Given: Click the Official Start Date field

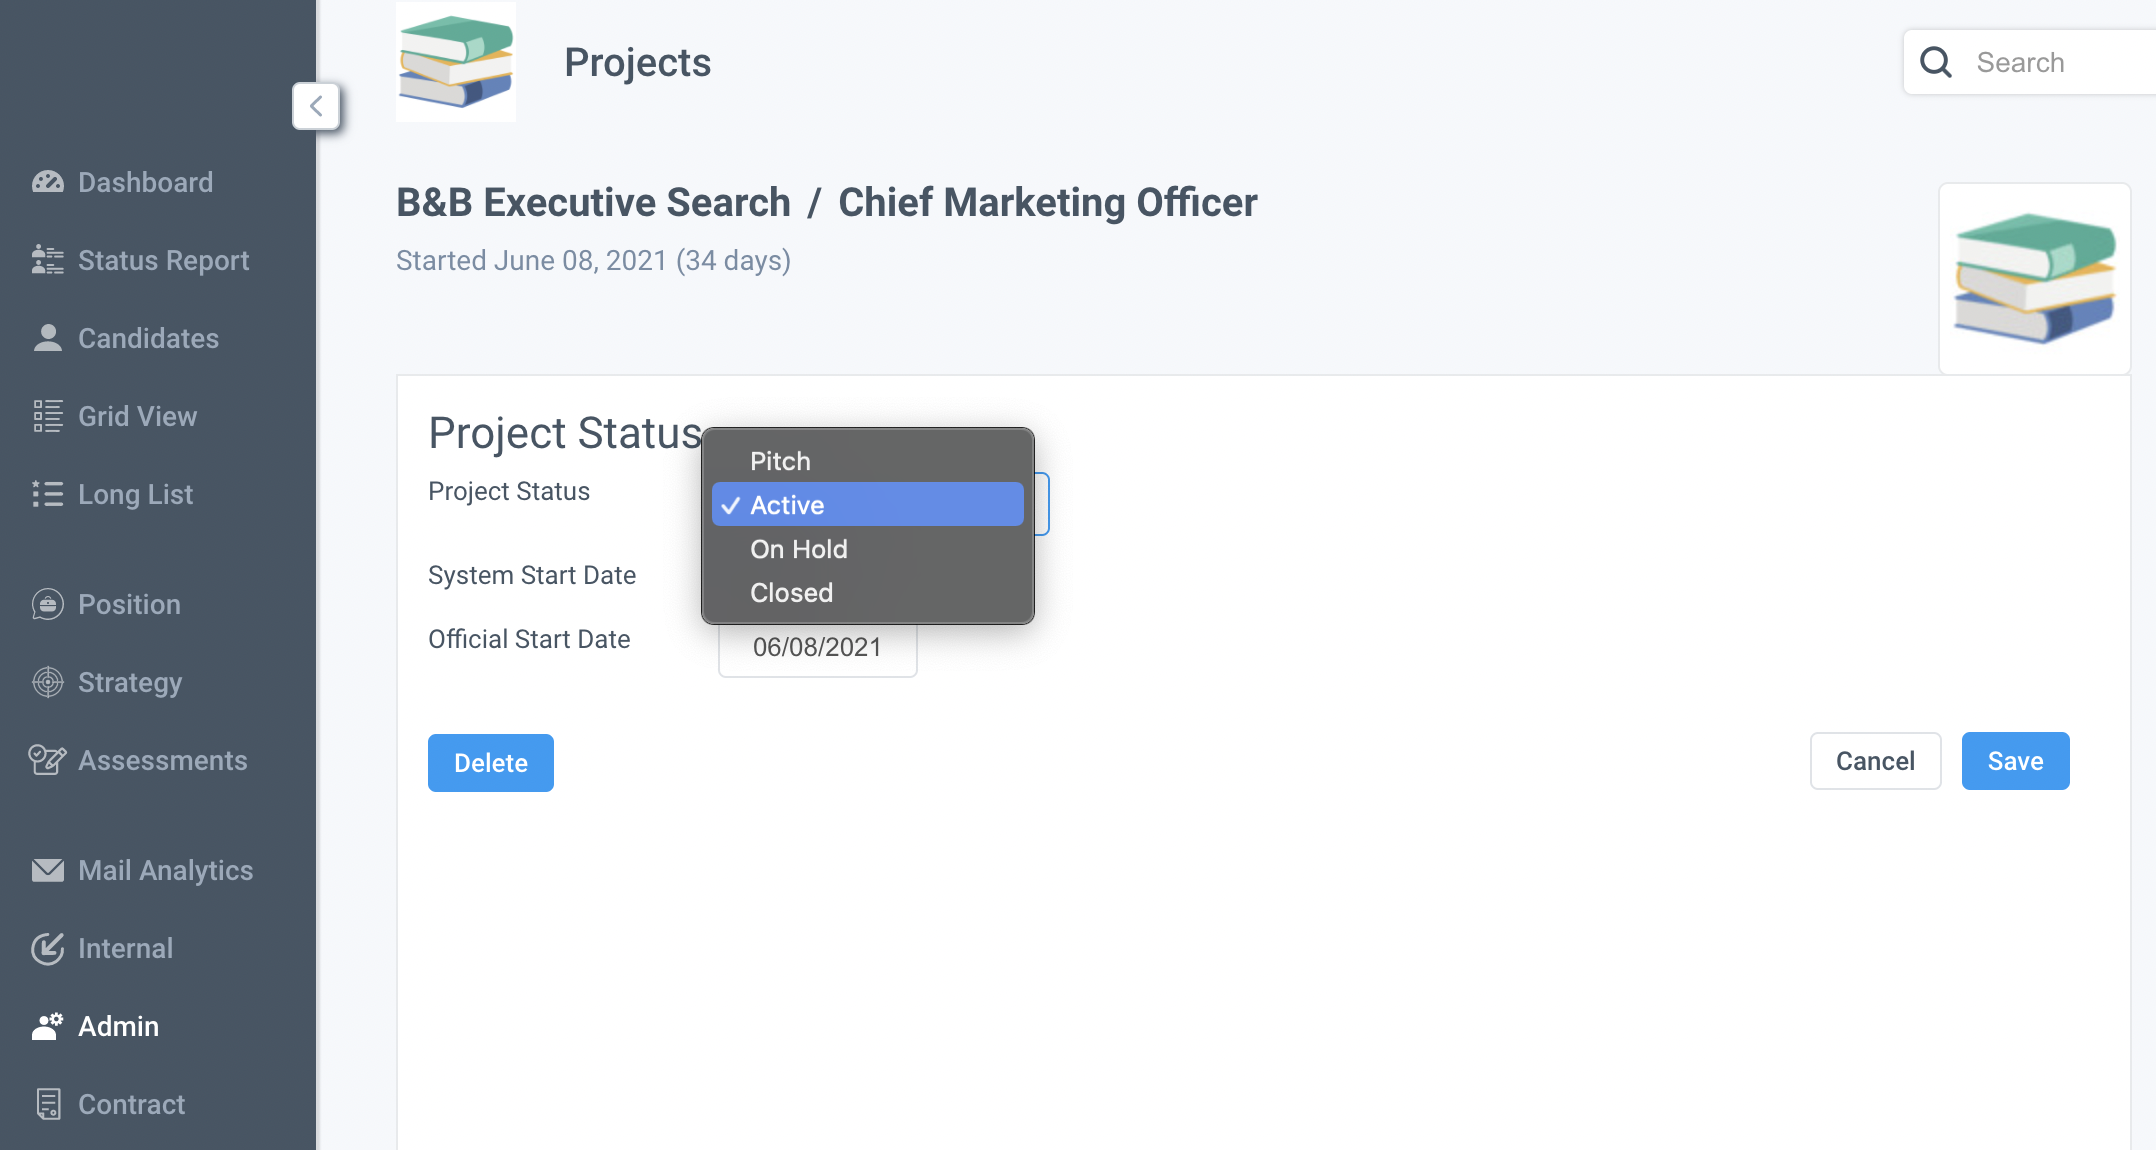Looking at the screenshot, I should pos(817,648).
